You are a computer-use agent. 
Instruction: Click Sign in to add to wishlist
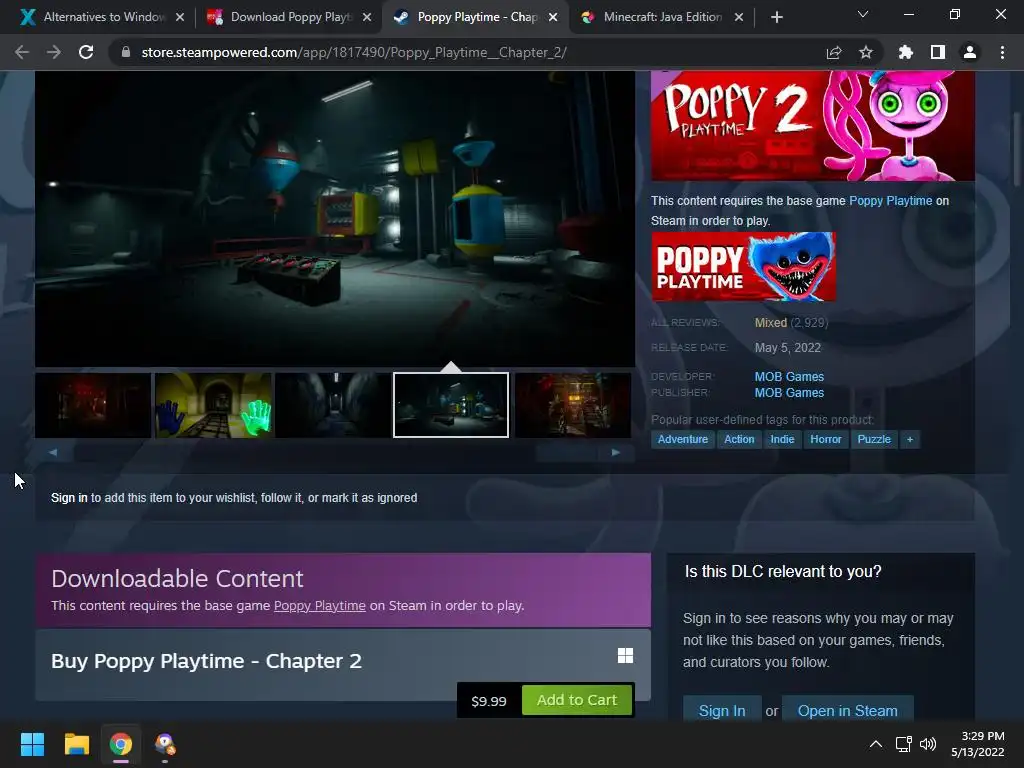click(69, 498)
